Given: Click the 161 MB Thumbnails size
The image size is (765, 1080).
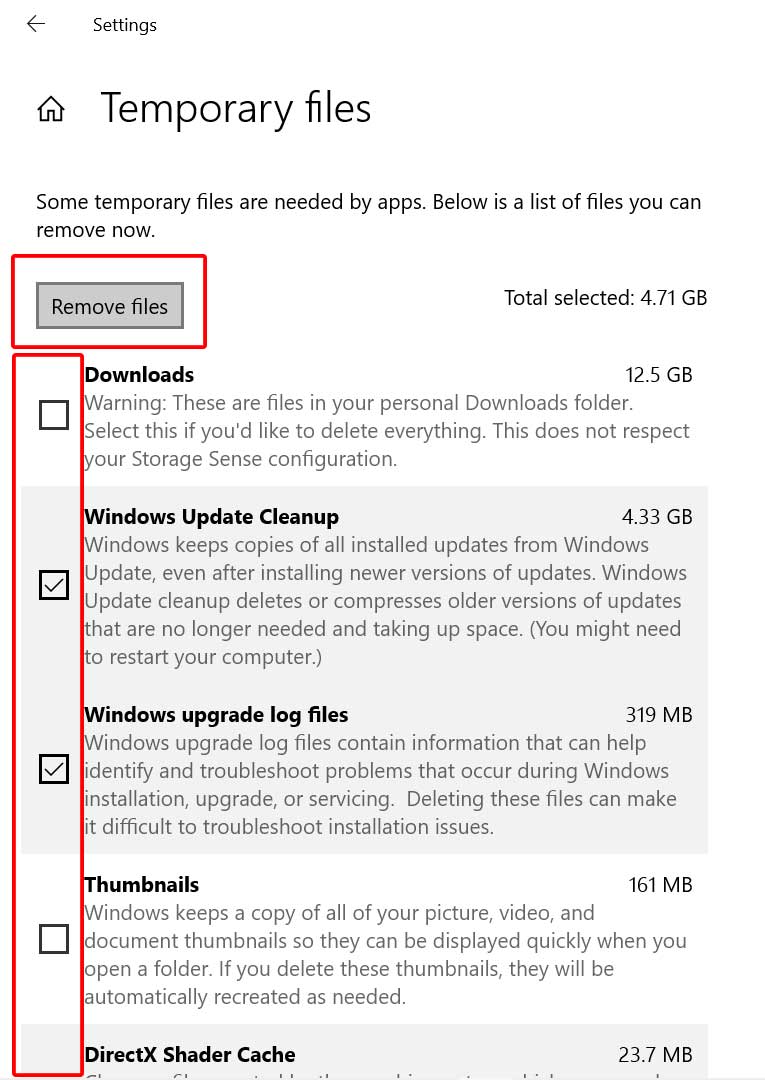Looking at the screenshot, I should tap(660, 884).
